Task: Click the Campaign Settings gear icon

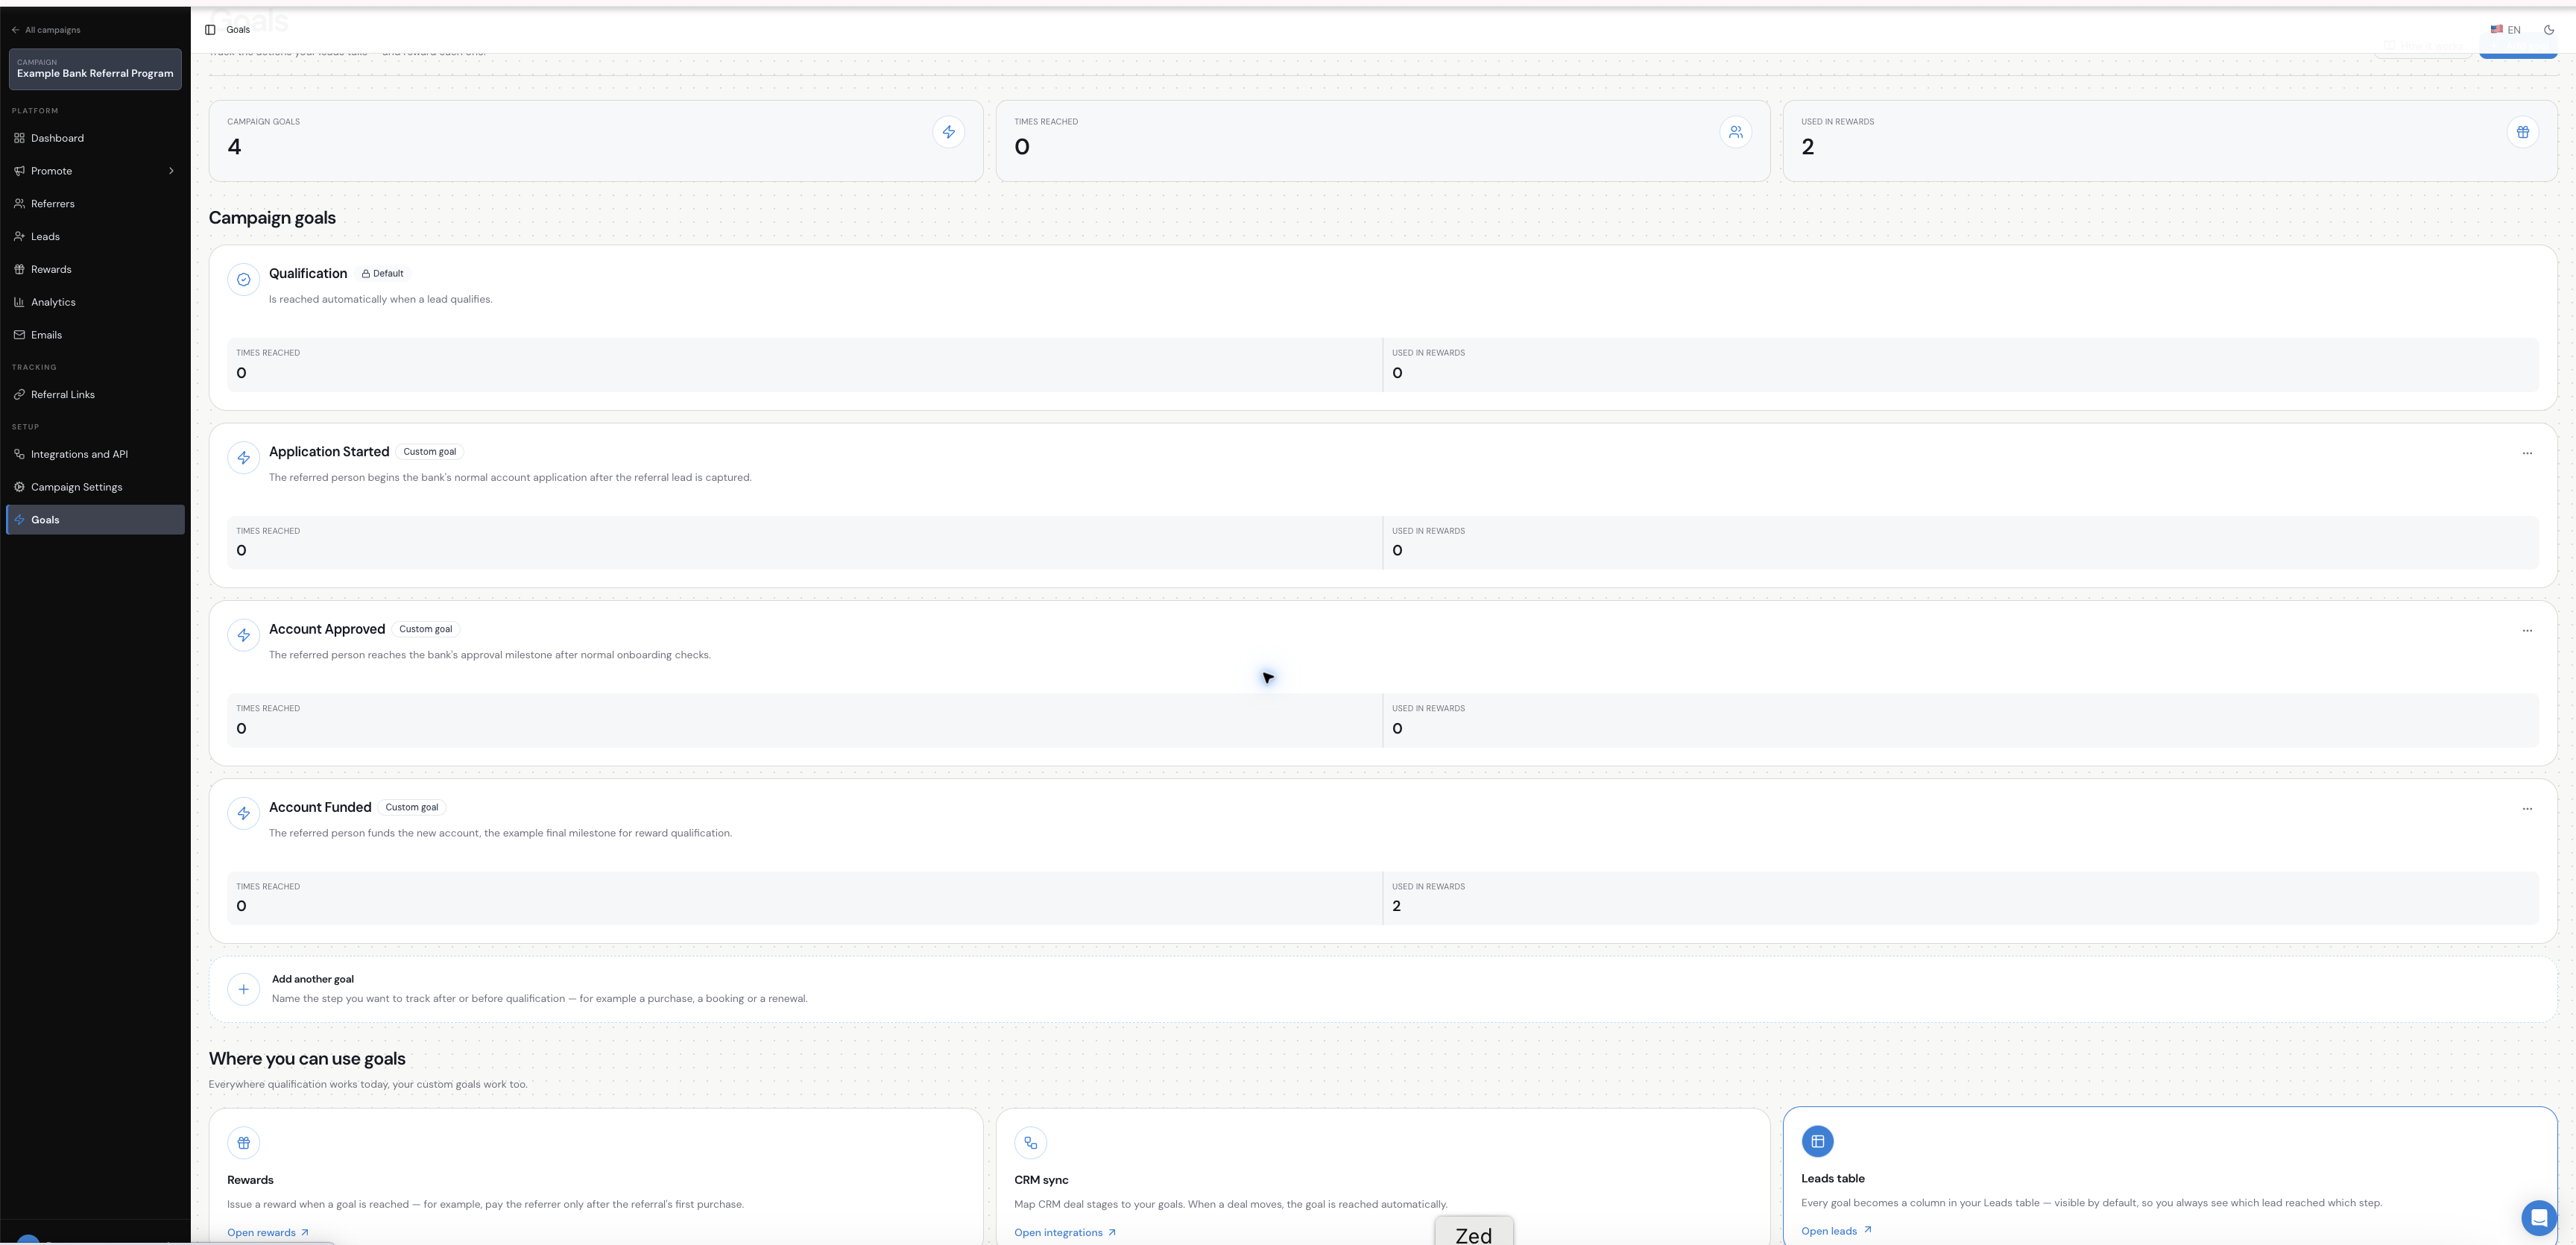Action: 19,487
